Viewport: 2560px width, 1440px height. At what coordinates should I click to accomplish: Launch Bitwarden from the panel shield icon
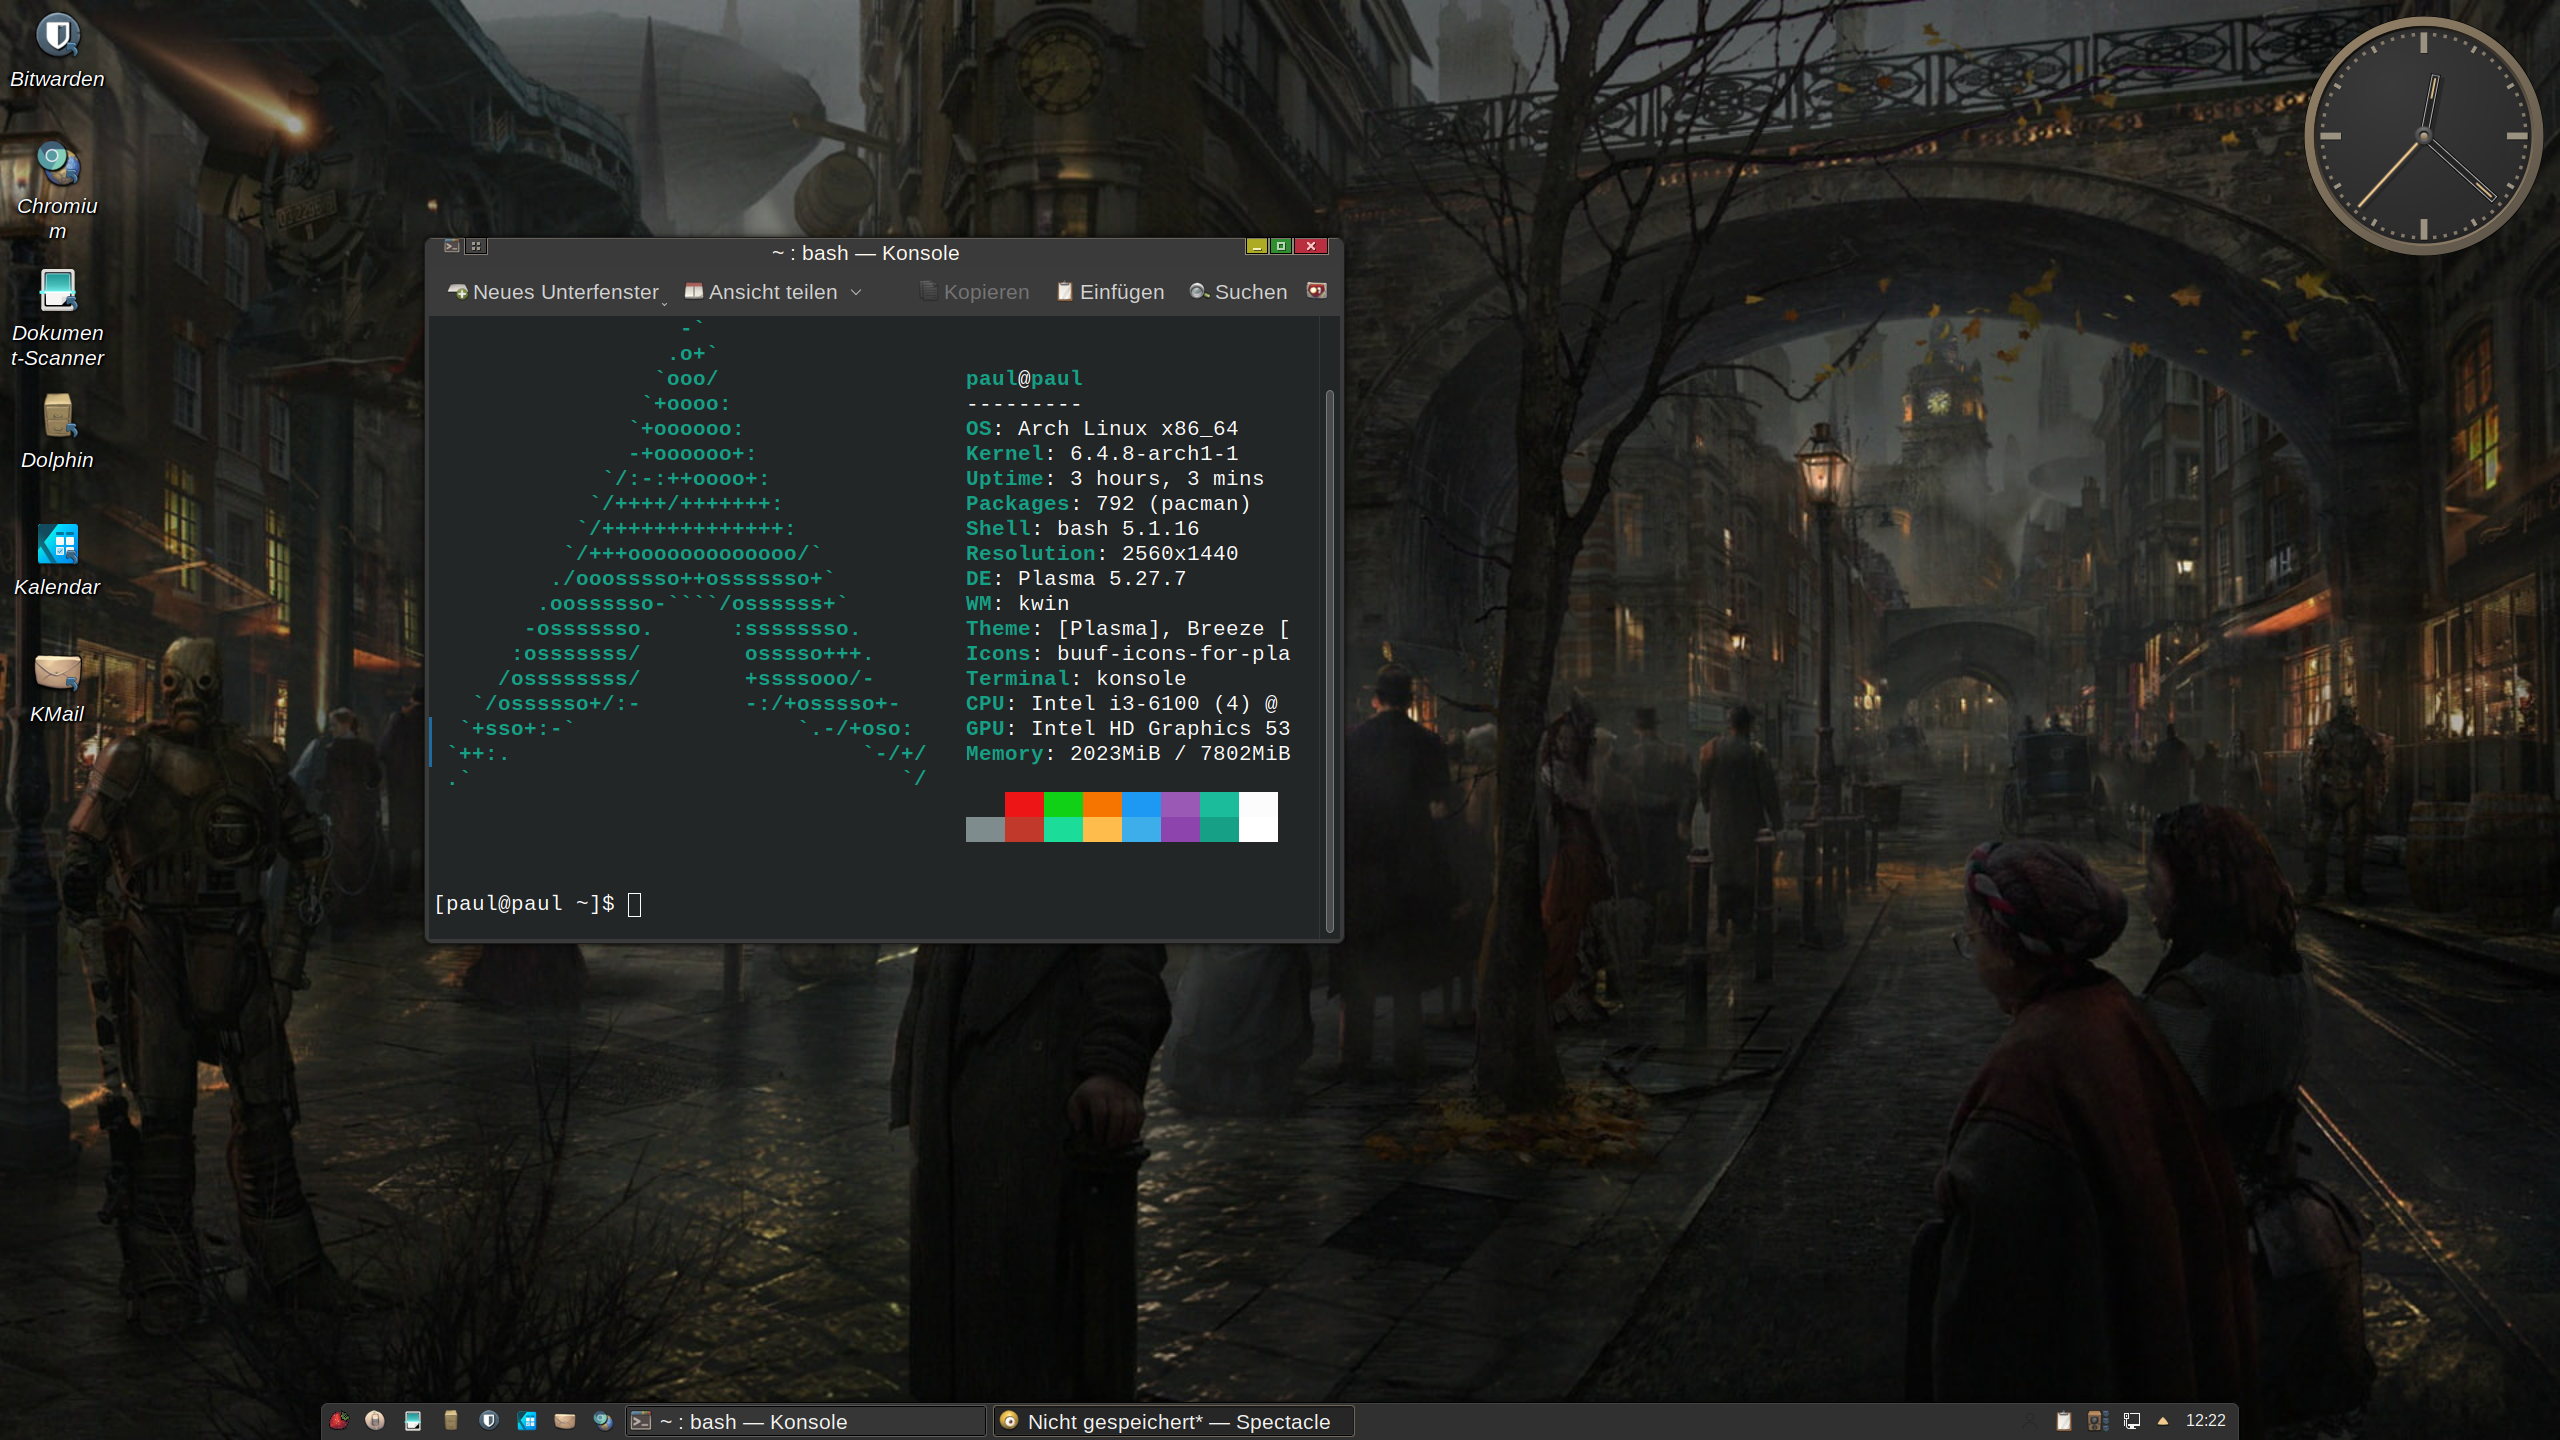tap(489, 1421)
